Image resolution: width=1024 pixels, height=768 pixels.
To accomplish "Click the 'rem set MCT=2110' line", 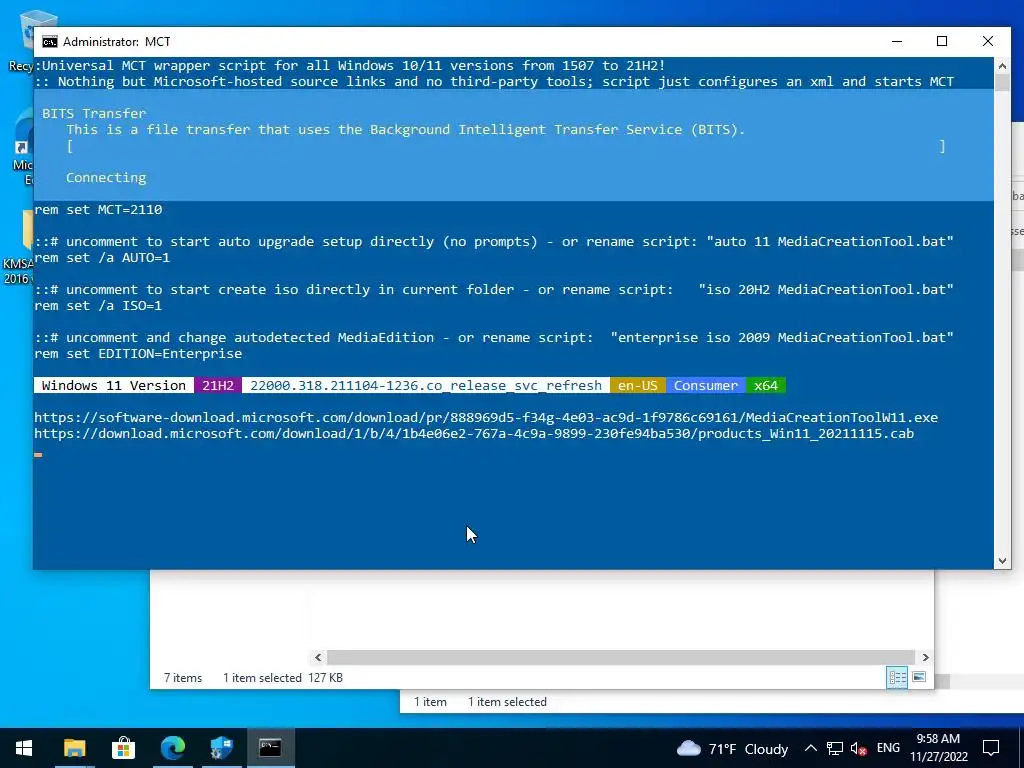I will (x=98, y=210).
